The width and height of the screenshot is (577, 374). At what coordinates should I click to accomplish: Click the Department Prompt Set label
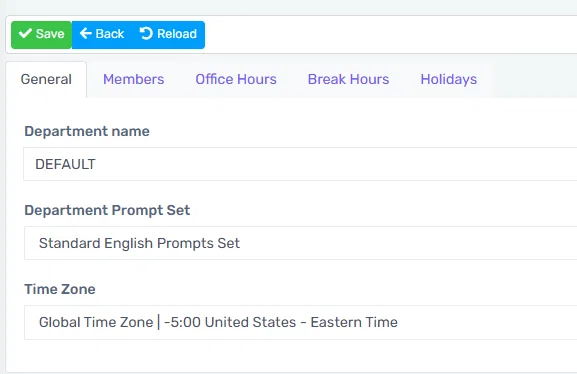point(107,211)
